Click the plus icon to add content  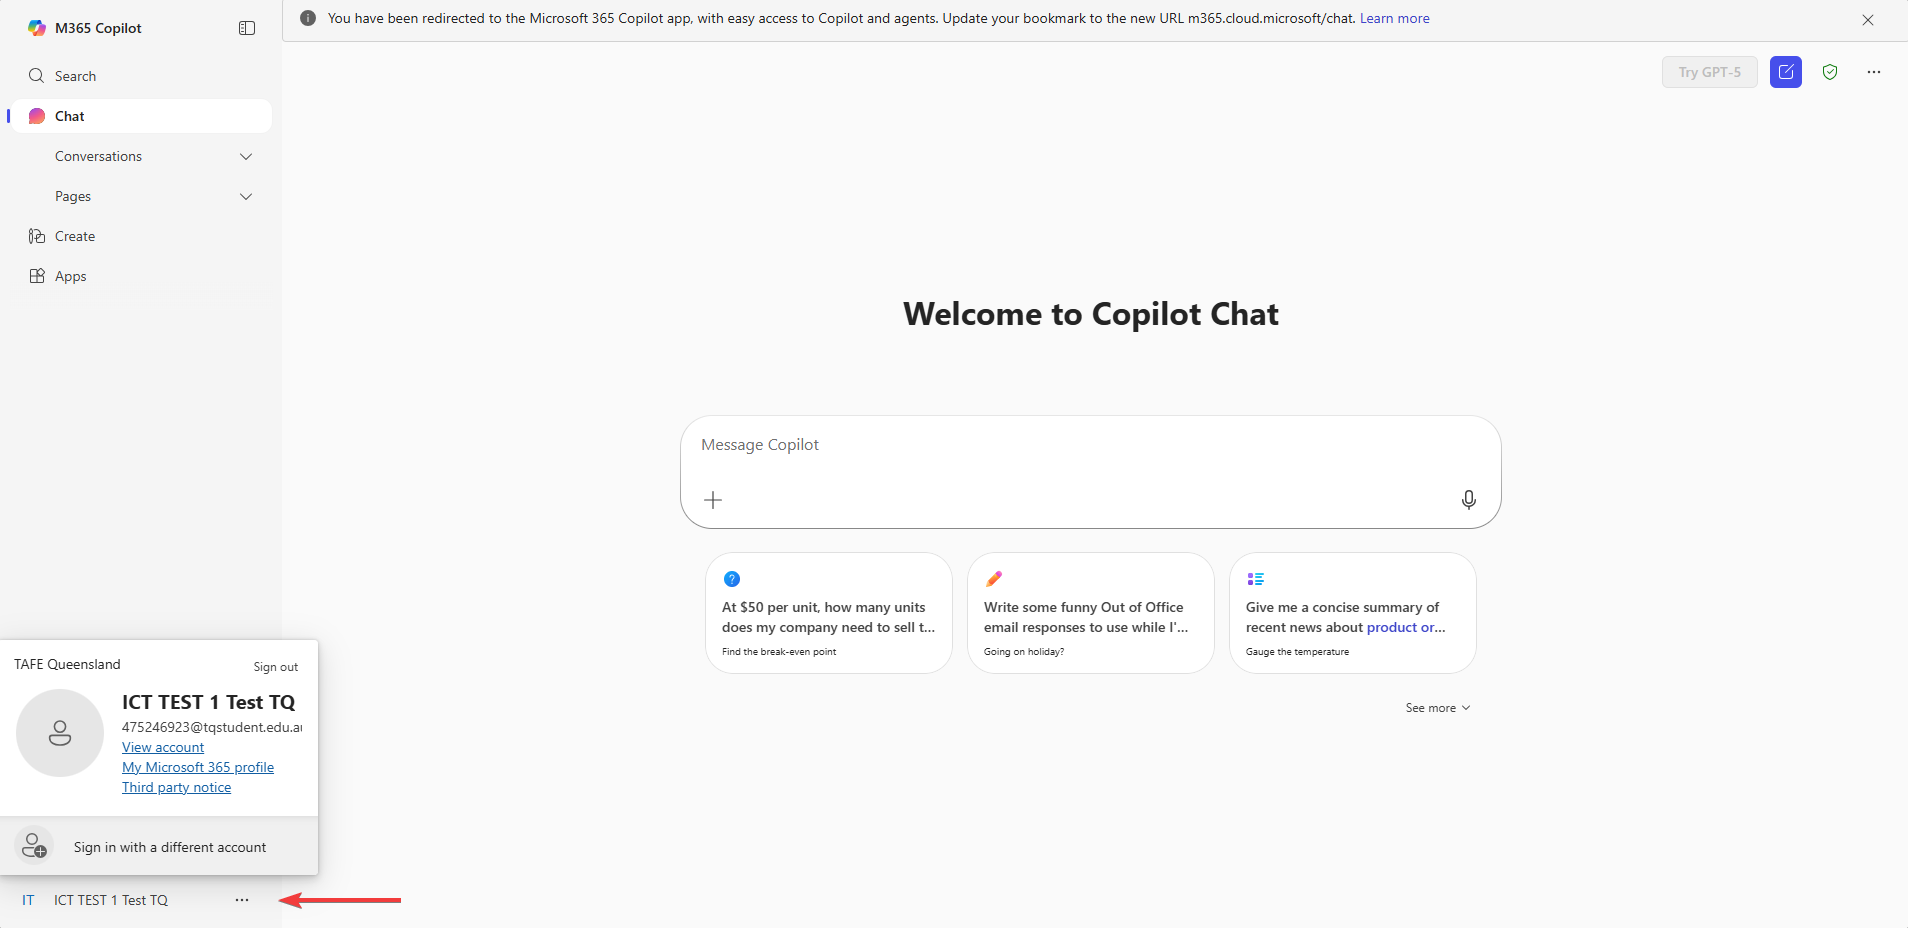tap(713, 500)
